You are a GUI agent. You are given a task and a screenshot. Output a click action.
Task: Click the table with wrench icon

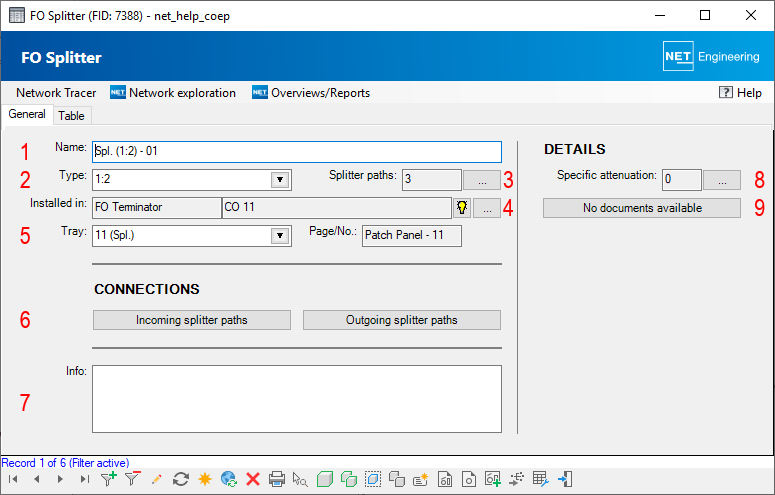(x=541, y=479)
